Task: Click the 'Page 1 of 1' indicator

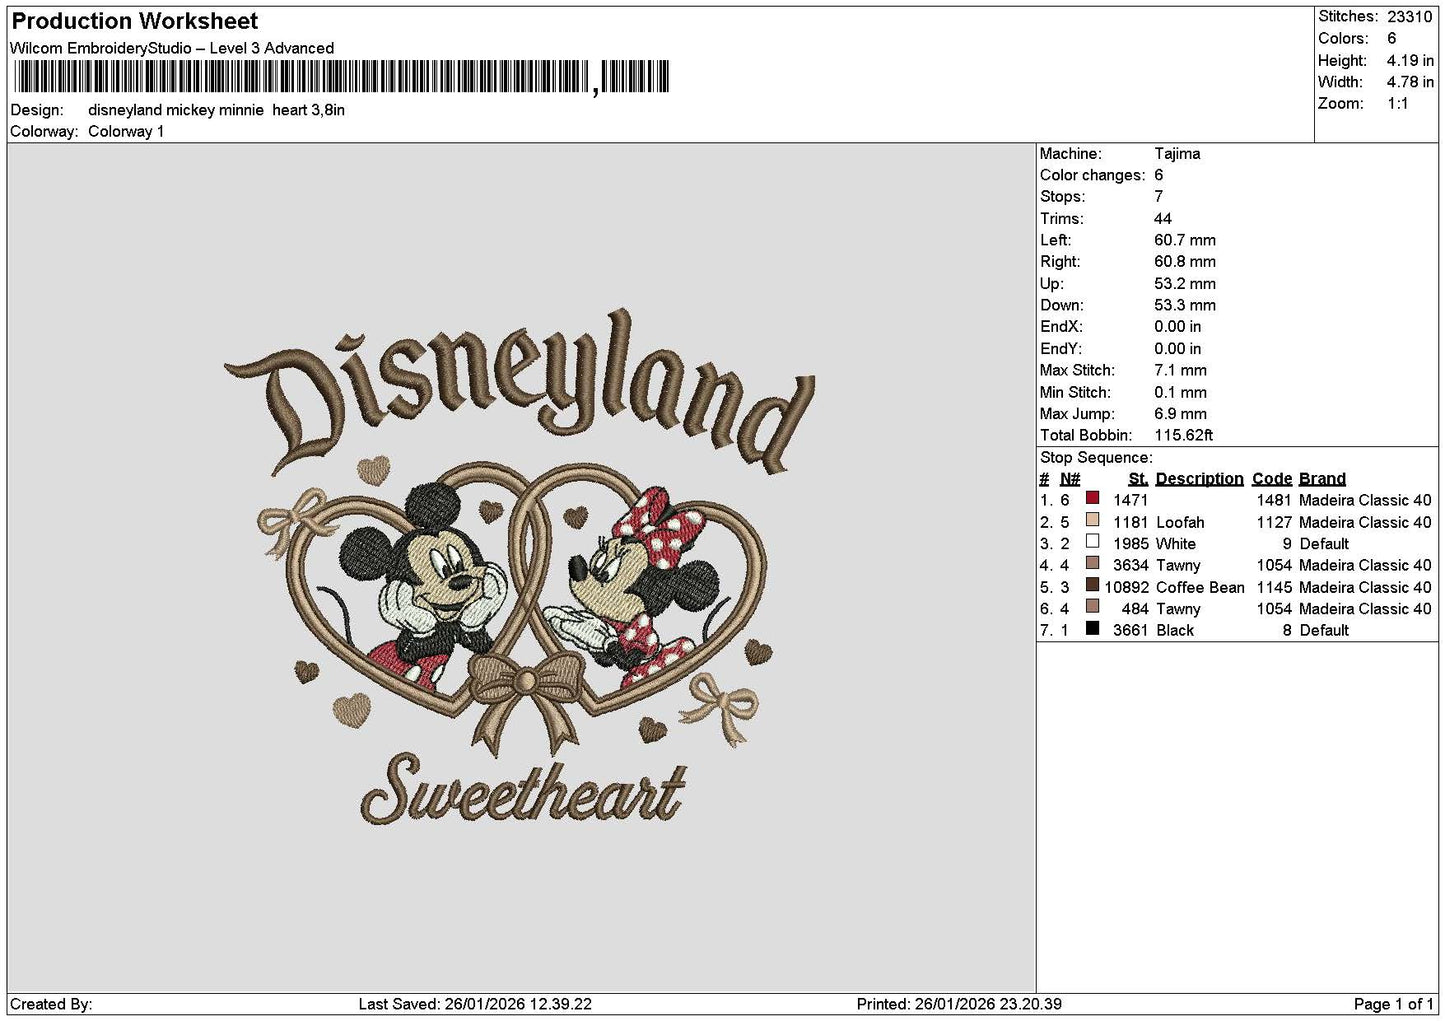Action: tap(1393, 1004)
